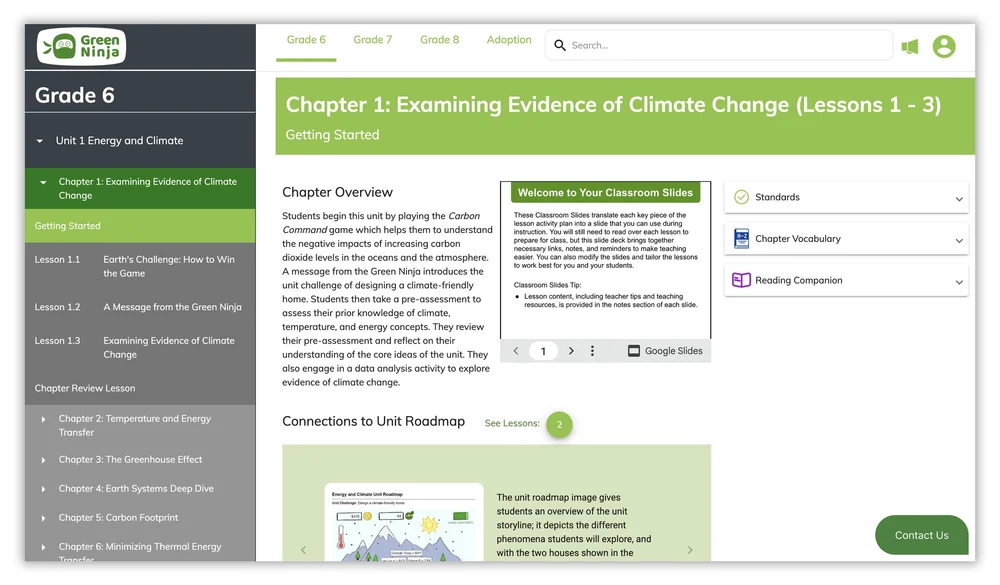The image size is (1000, 585).
Task: Advance to the next slide with the arrow
Action: click(x=570, y=350)
